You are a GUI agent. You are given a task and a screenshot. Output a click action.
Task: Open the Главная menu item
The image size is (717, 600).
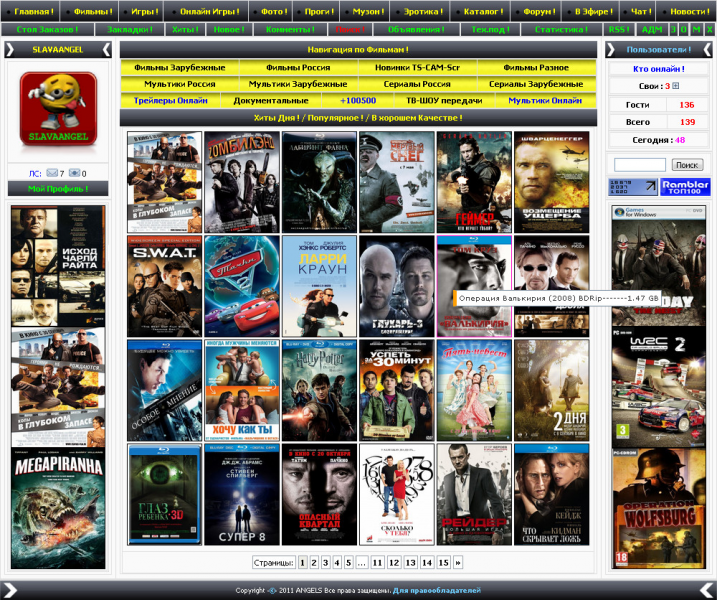click(x=30, y=11)
